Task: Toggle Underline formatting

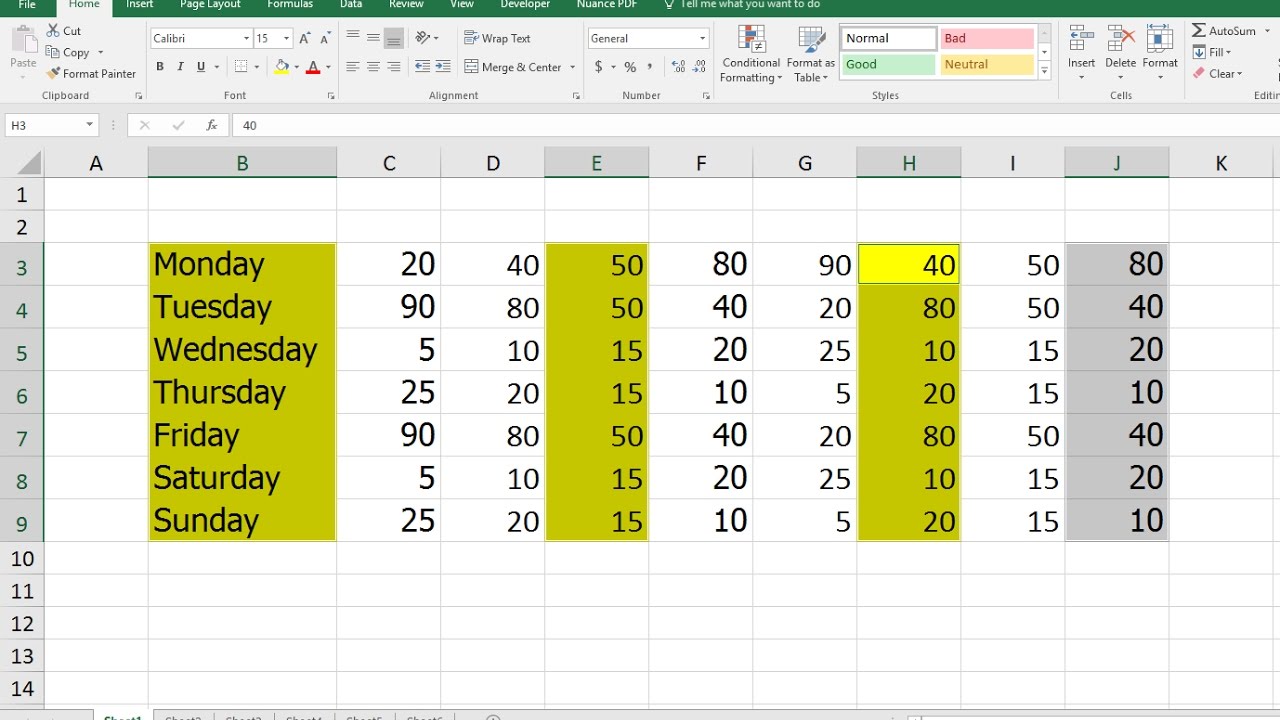Action: point(201,67)
